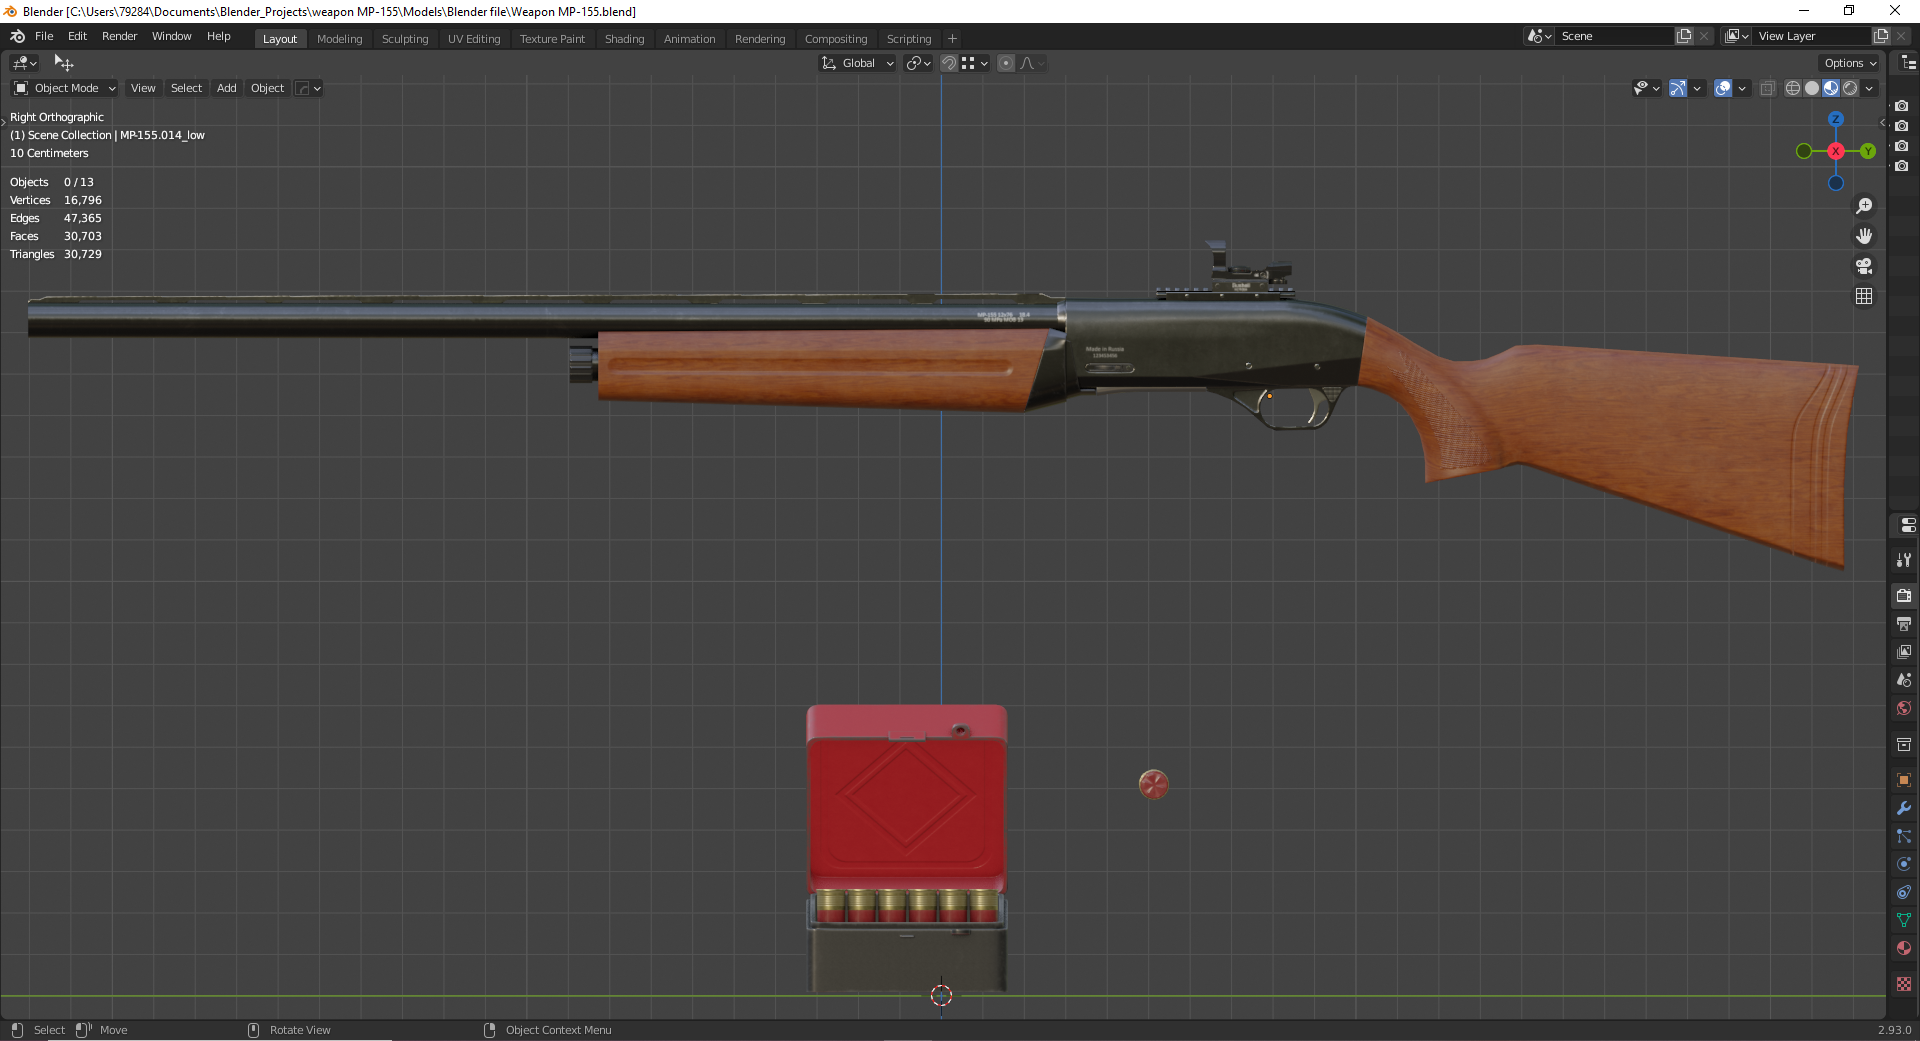Switch perspective/orthographic with the grid gizmo

point(1864,296)
